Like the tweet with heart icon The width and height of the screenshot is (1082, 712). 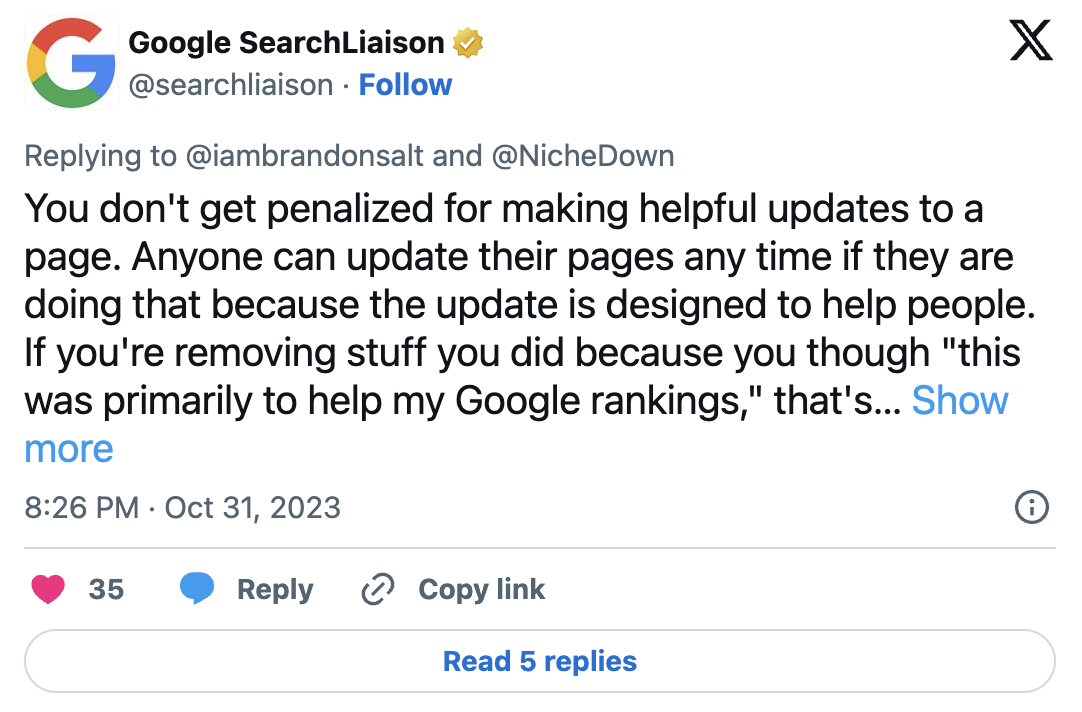coord(48,589)
